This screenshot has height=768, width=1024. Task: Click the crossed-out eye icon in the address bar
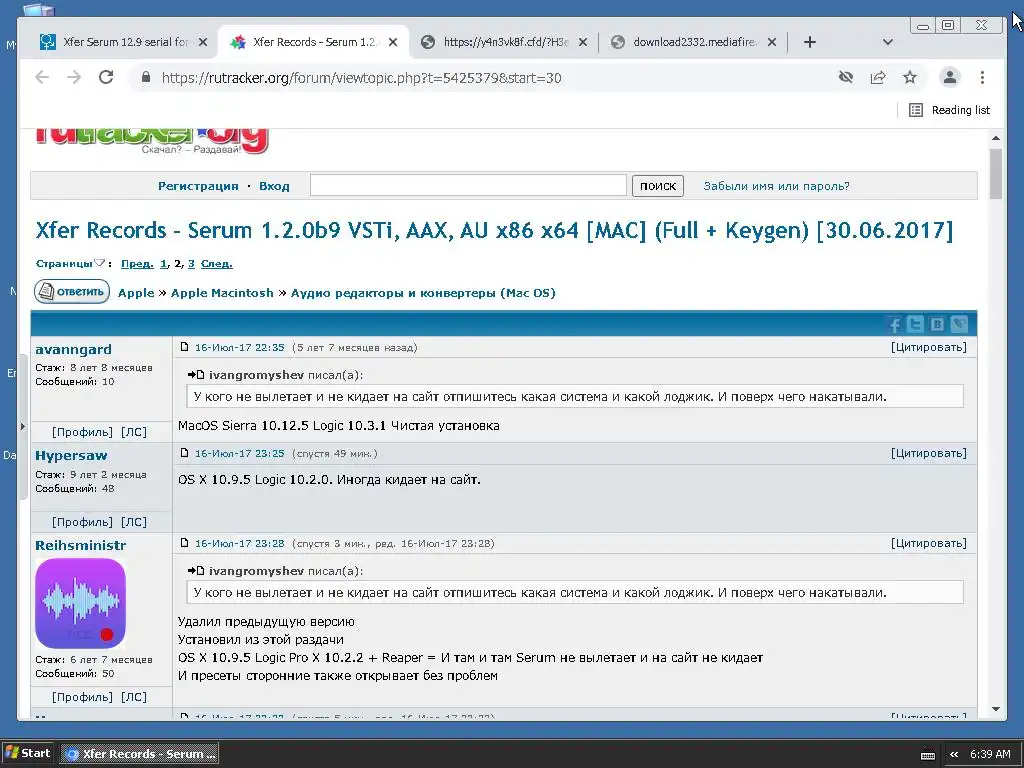pyautogui.click(x=846, y=78)
